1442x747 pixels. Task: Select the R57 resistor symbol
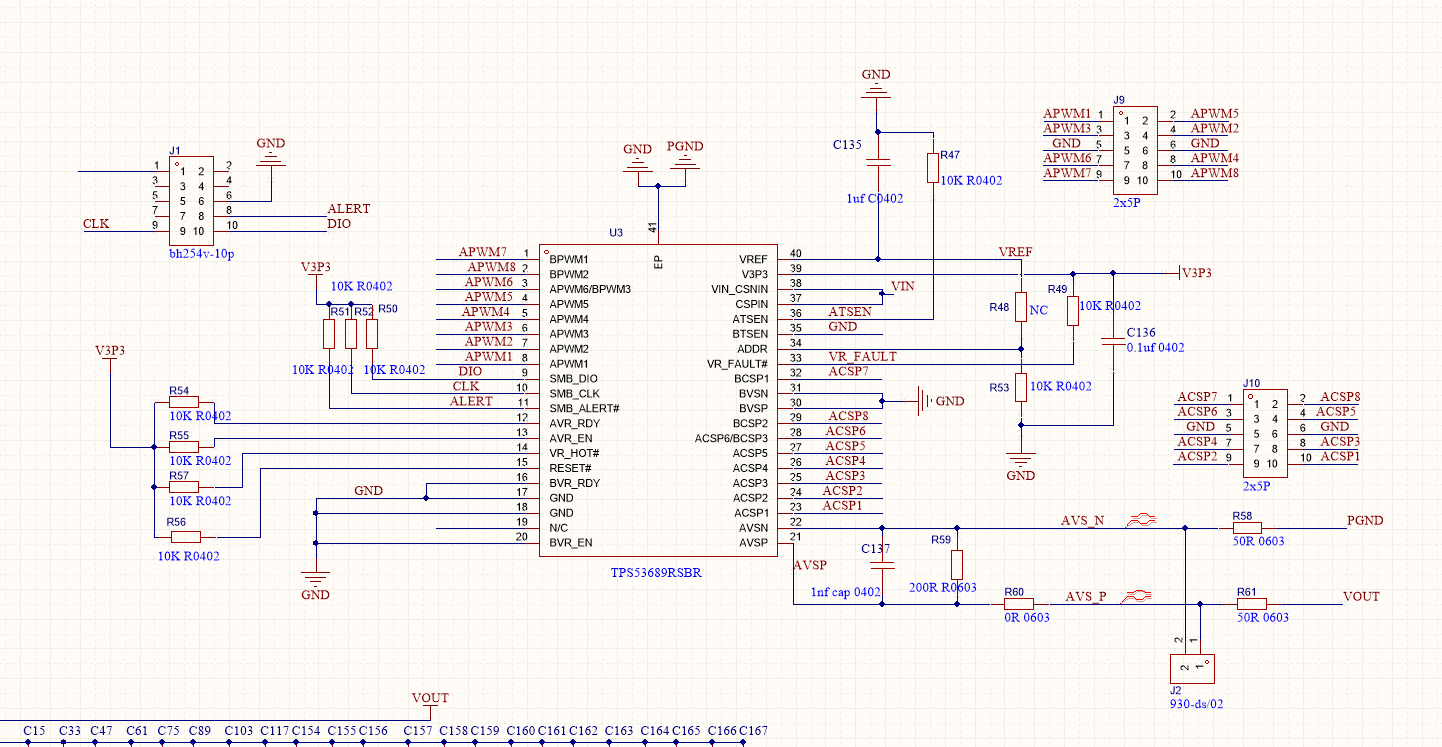(184, 487)
